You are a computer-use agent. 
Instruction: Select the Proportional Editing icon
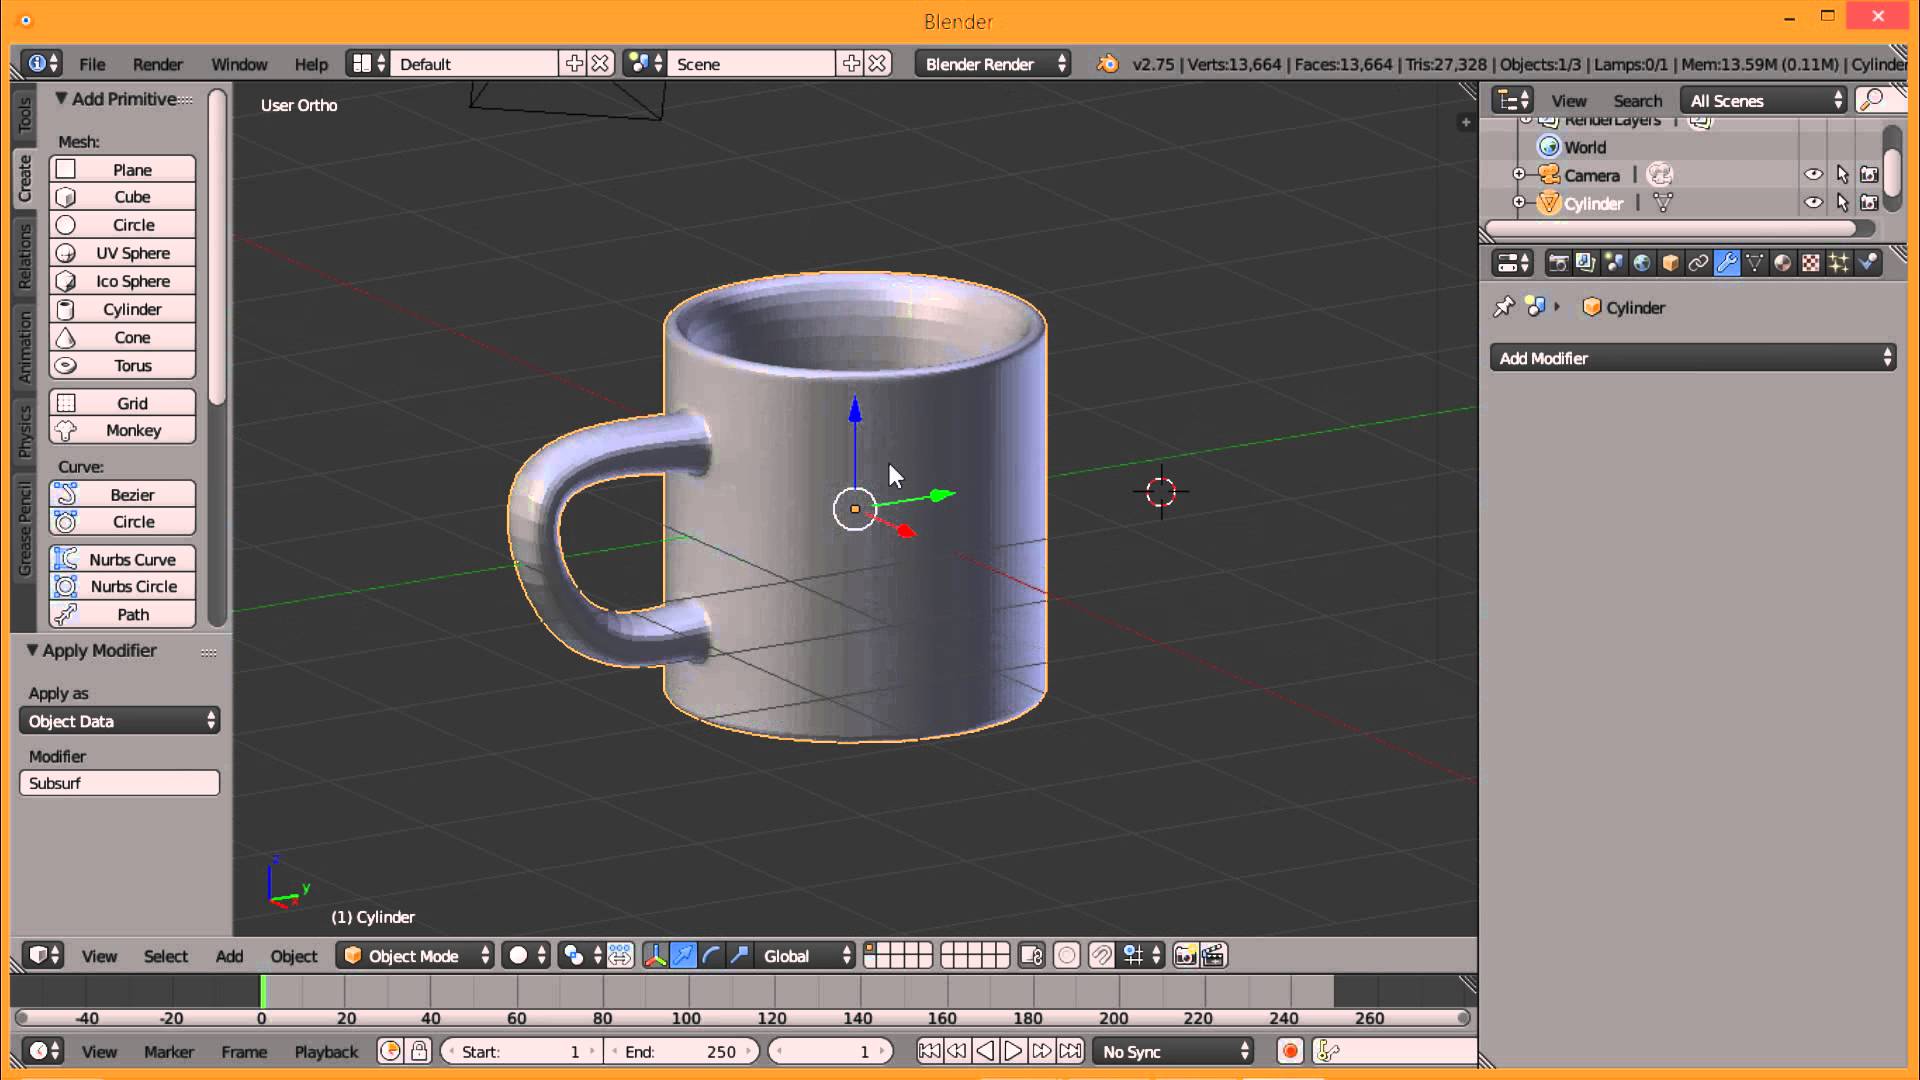(x=1067, y=955)
